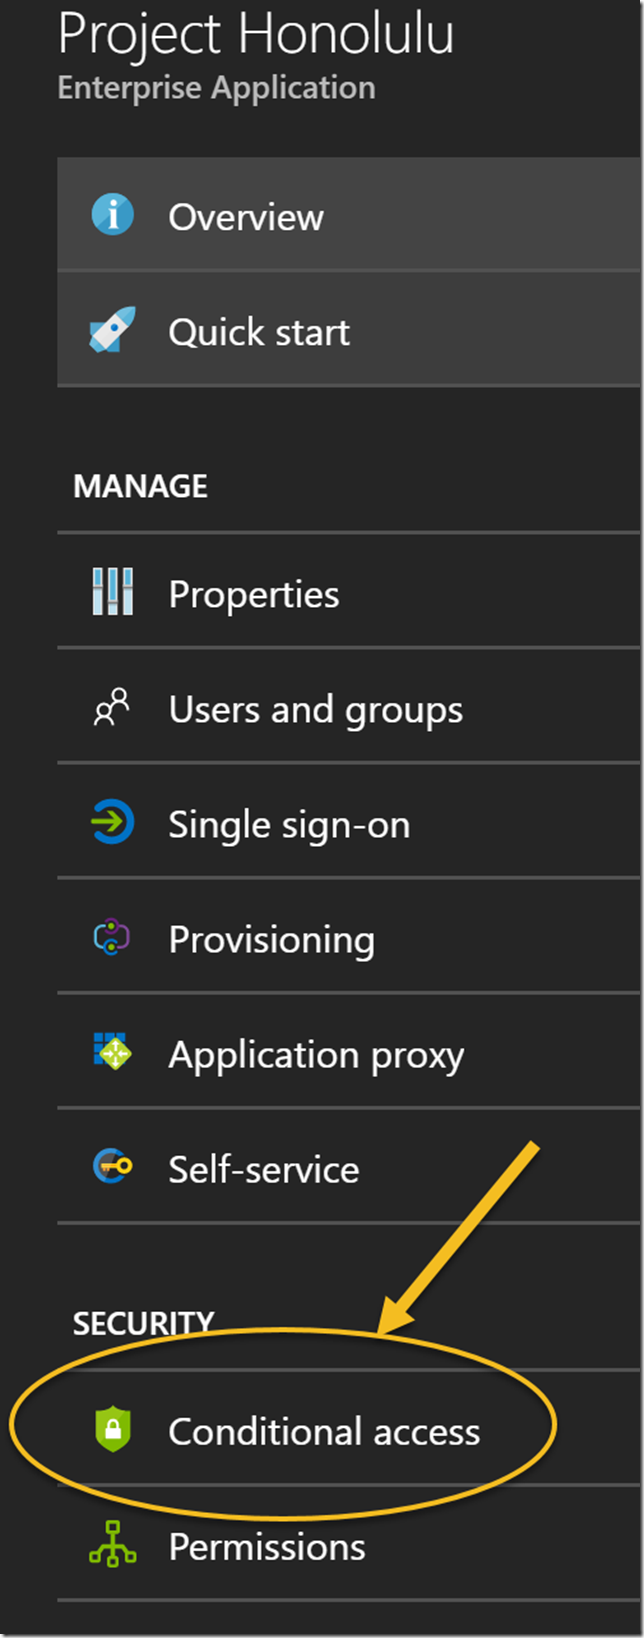Image resolution: width=644 pixels, height=1638 pixels.
Task: Open Application proxy configuration
Action: coord(316,1055)
